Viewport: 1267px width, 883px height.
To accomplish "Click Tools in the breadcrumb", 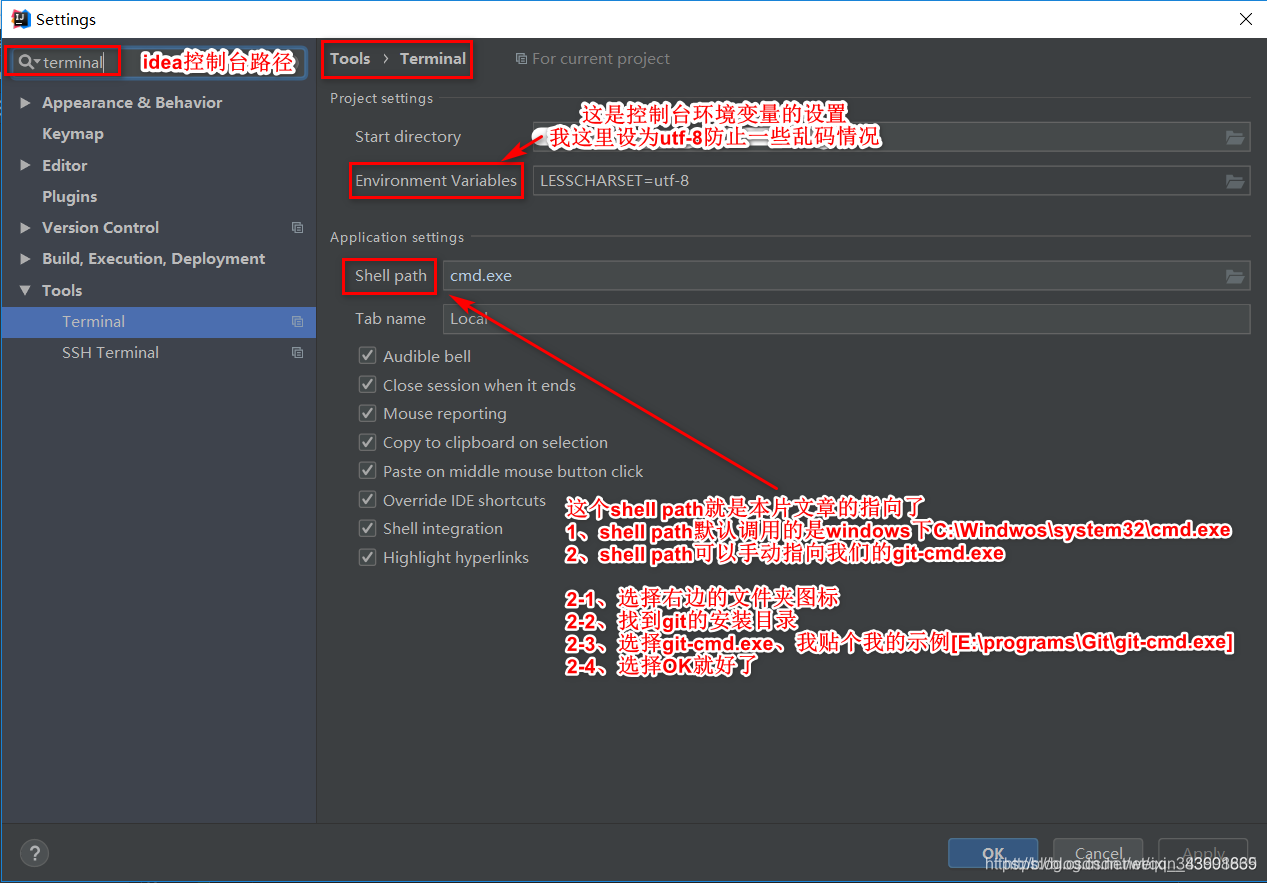I will coord(350,59).
